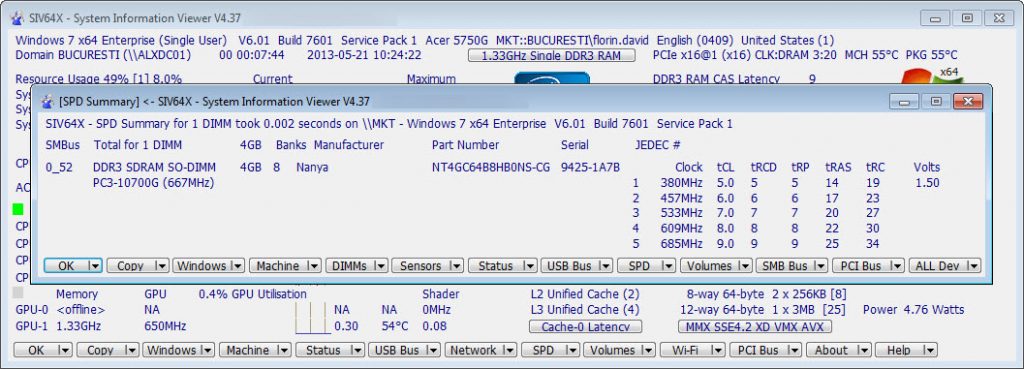1024x369 pixels.
Task: Open Status menu in main window's bottom row
Action: point(330,350)
